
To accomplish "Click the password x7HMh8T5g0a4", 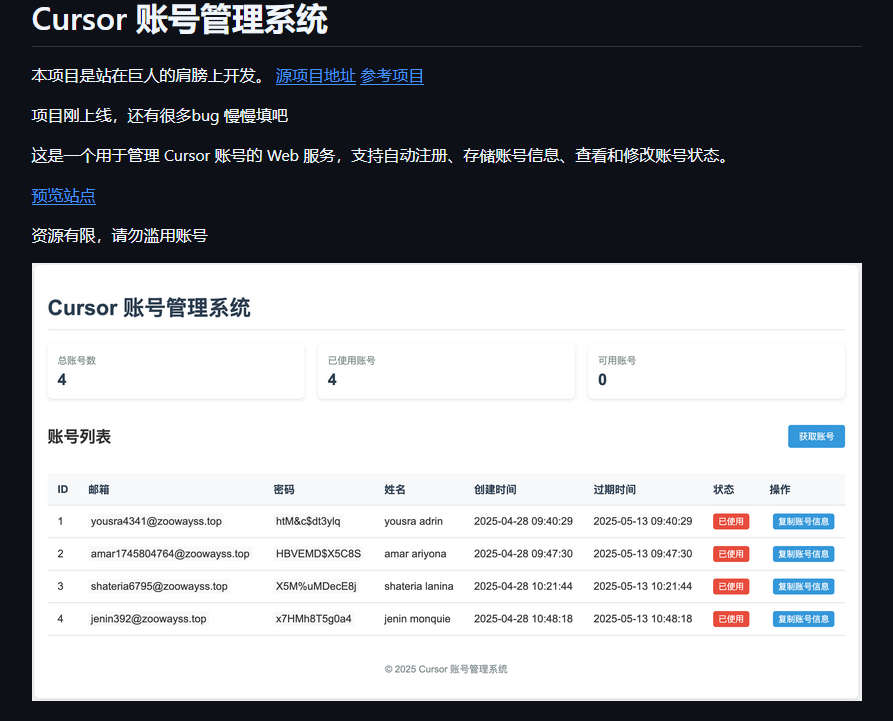I will point(313,618).
